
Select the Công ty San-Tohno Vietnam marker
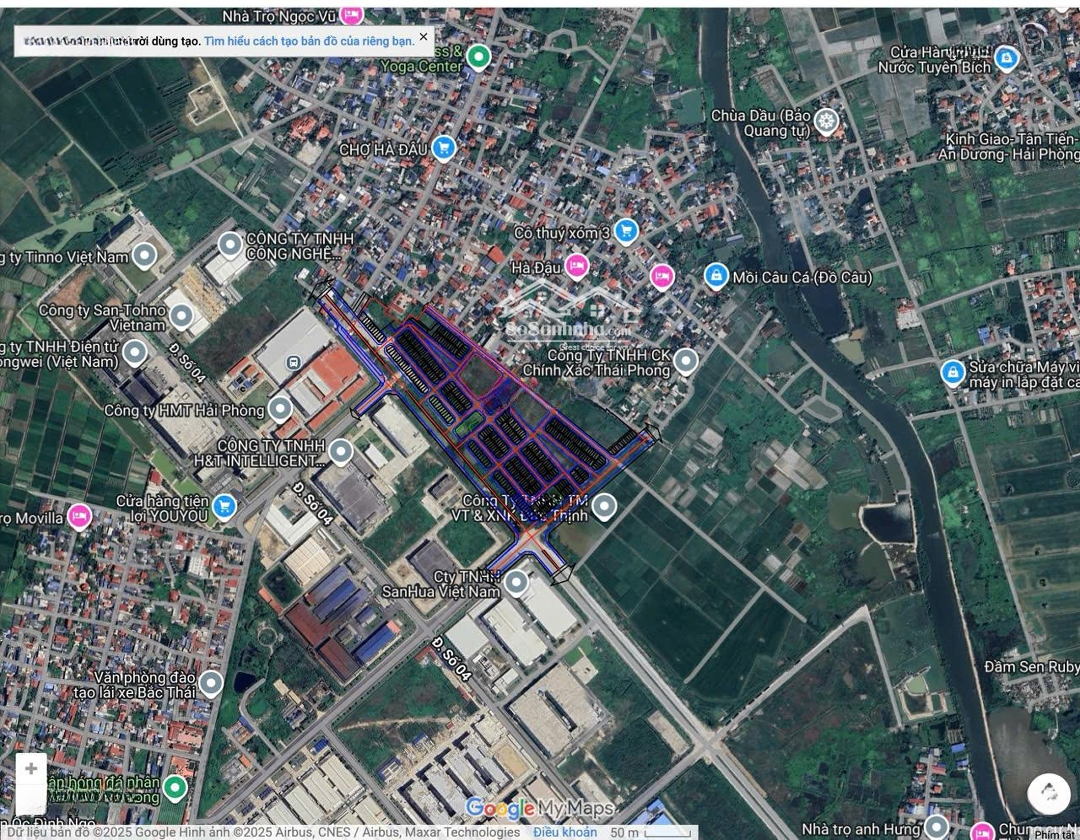[x=181, y=317]
